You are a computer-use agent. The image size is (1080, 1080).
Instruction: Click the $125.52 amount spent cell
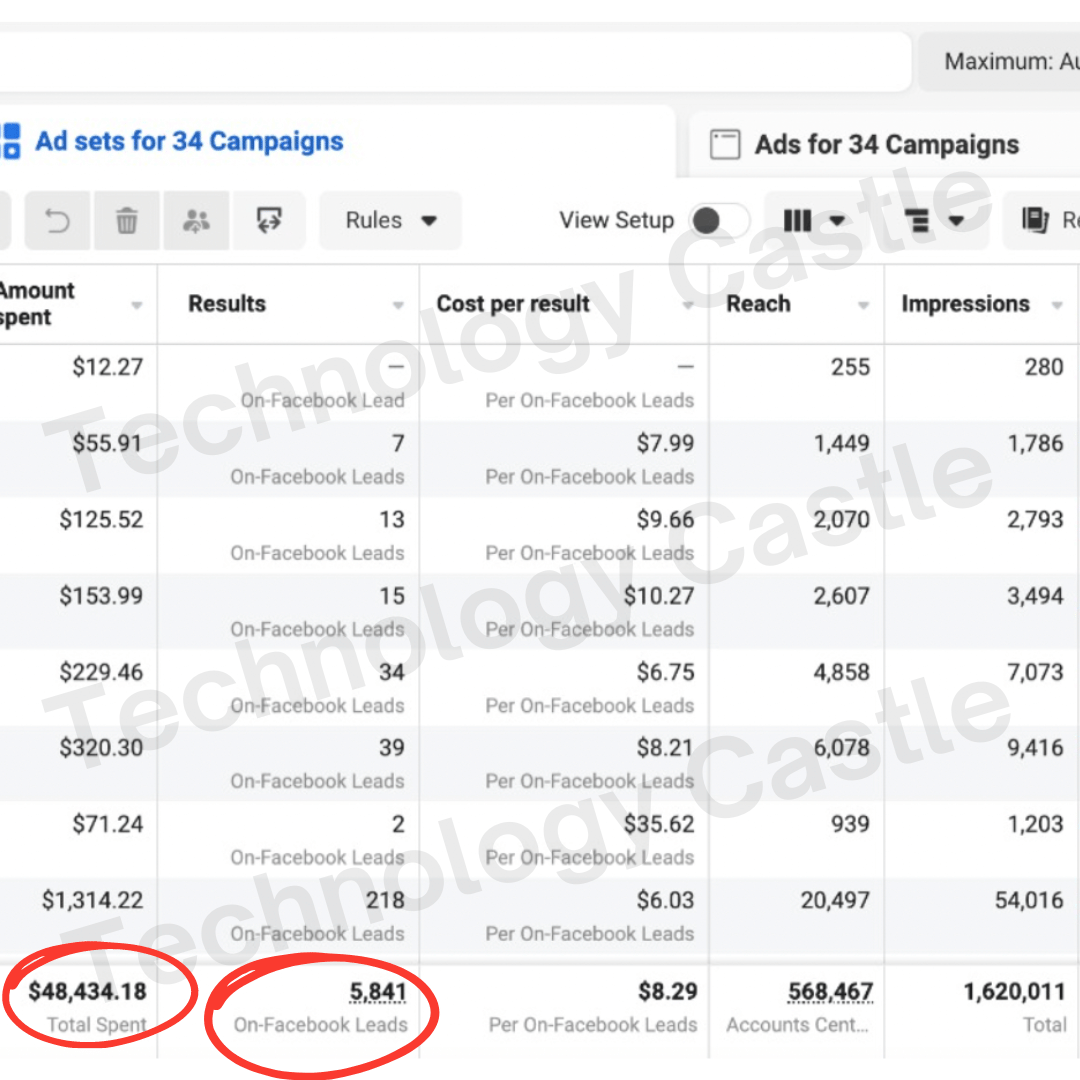point(101,519)
